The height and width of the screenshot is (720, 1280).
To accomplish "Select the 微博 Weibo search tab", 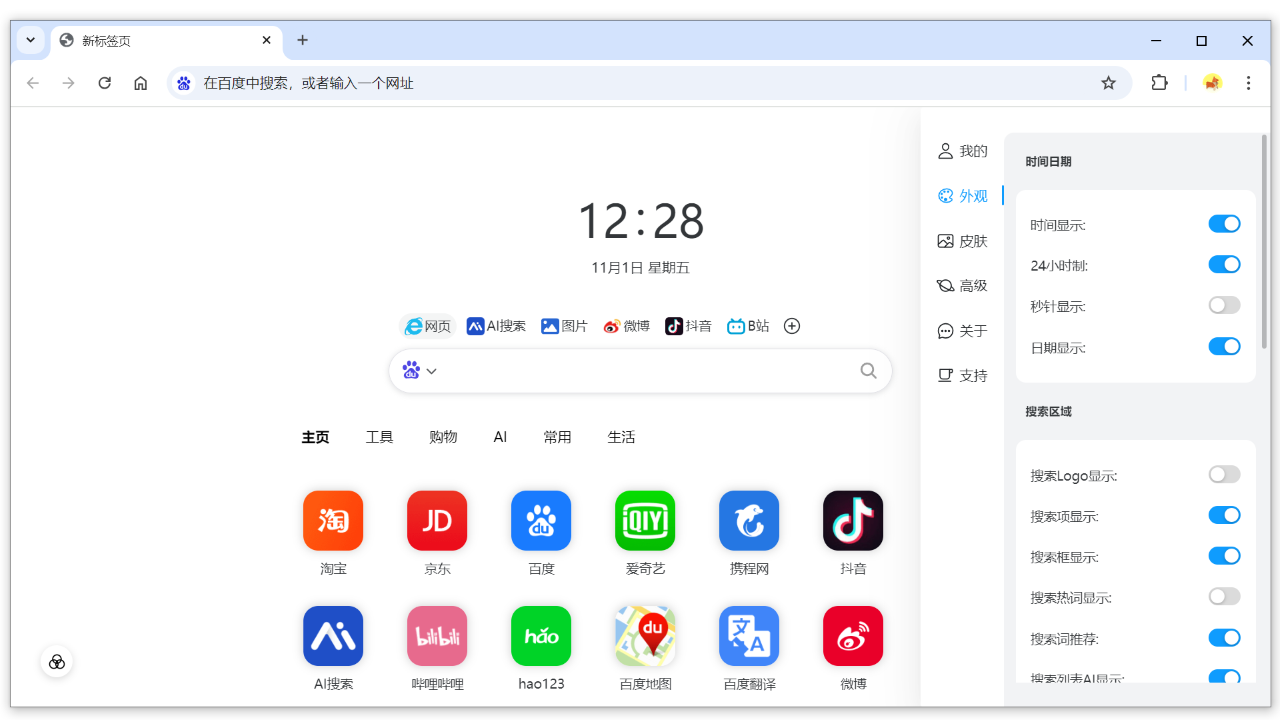I will 627,325.
